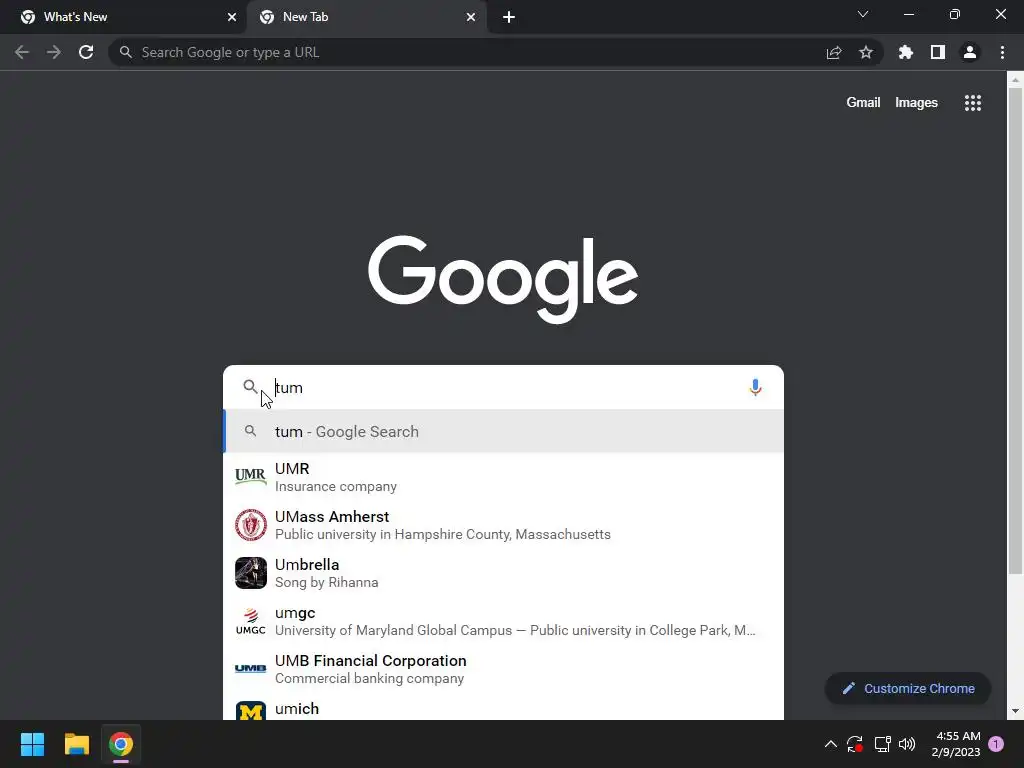The image size is (1024, 768).
Task: Click the Umbrella album art thumbnail
Action: click(x=251, y=573)
